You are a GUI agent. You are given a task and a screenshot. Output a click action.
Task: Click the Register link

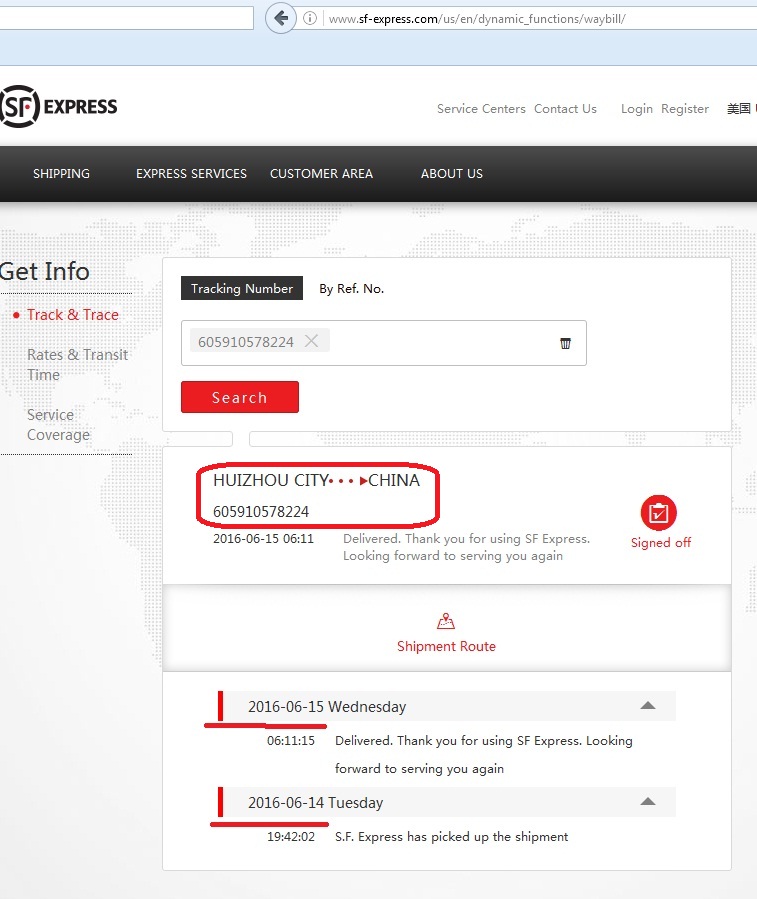[685, 109]
